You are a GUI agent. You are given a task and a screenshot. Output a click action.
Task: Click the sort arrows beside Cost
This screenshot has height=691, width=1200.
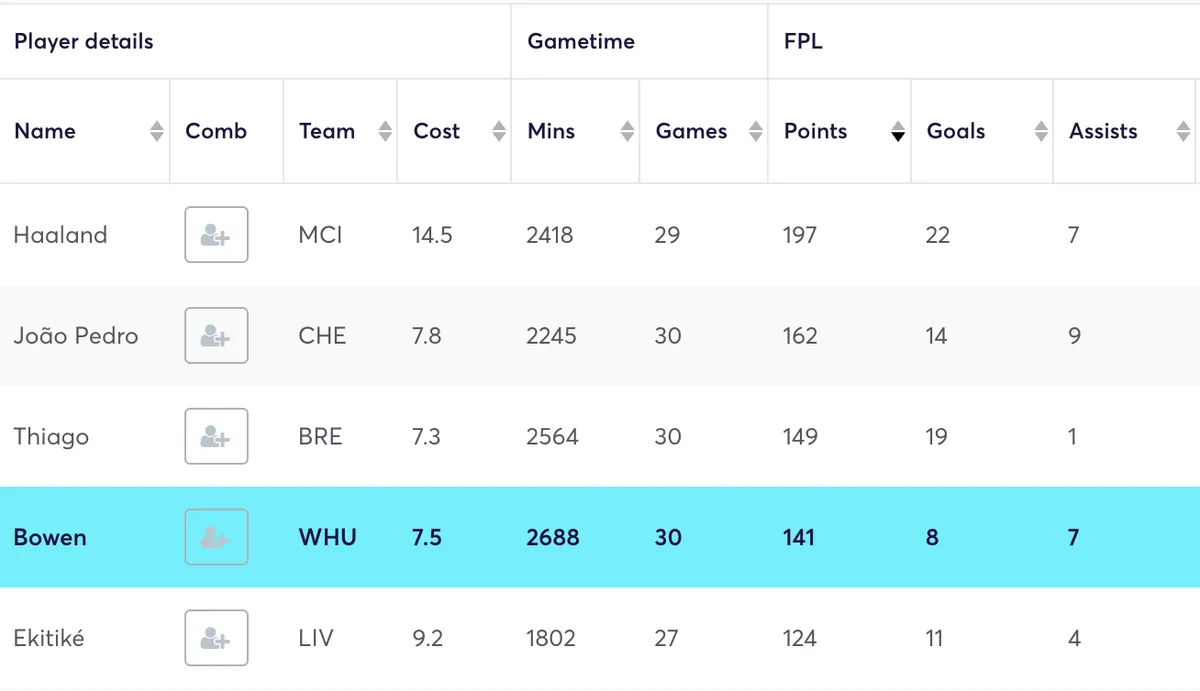coord(498,131)
